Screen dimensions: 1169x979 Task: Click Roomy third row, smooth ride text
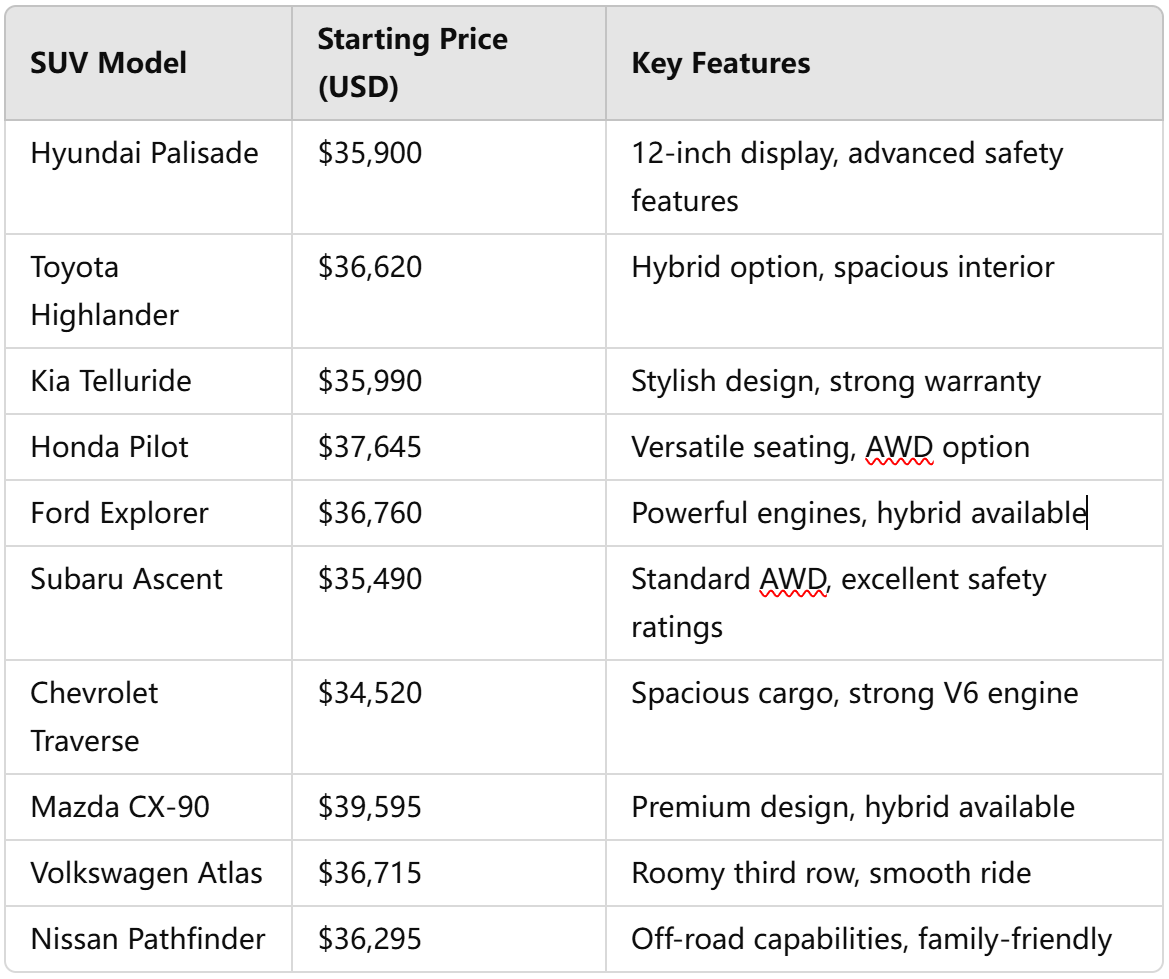(831, 873)
